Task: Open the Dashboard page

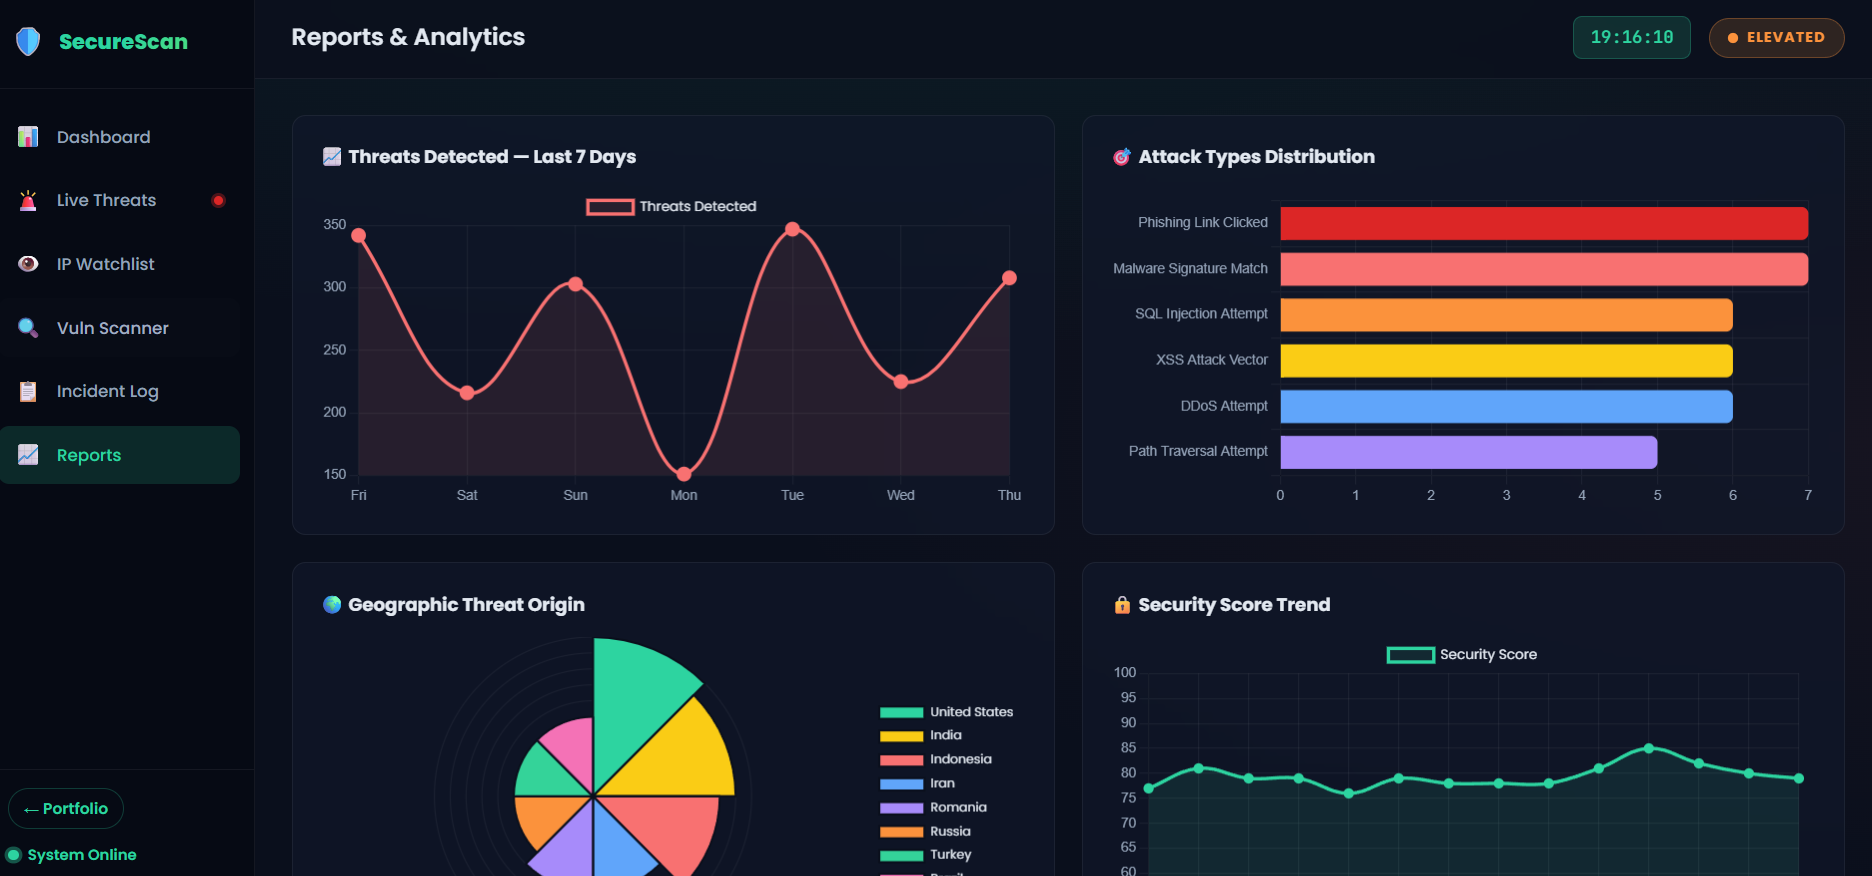Action: pyautogui.click(x=120, y=137)
